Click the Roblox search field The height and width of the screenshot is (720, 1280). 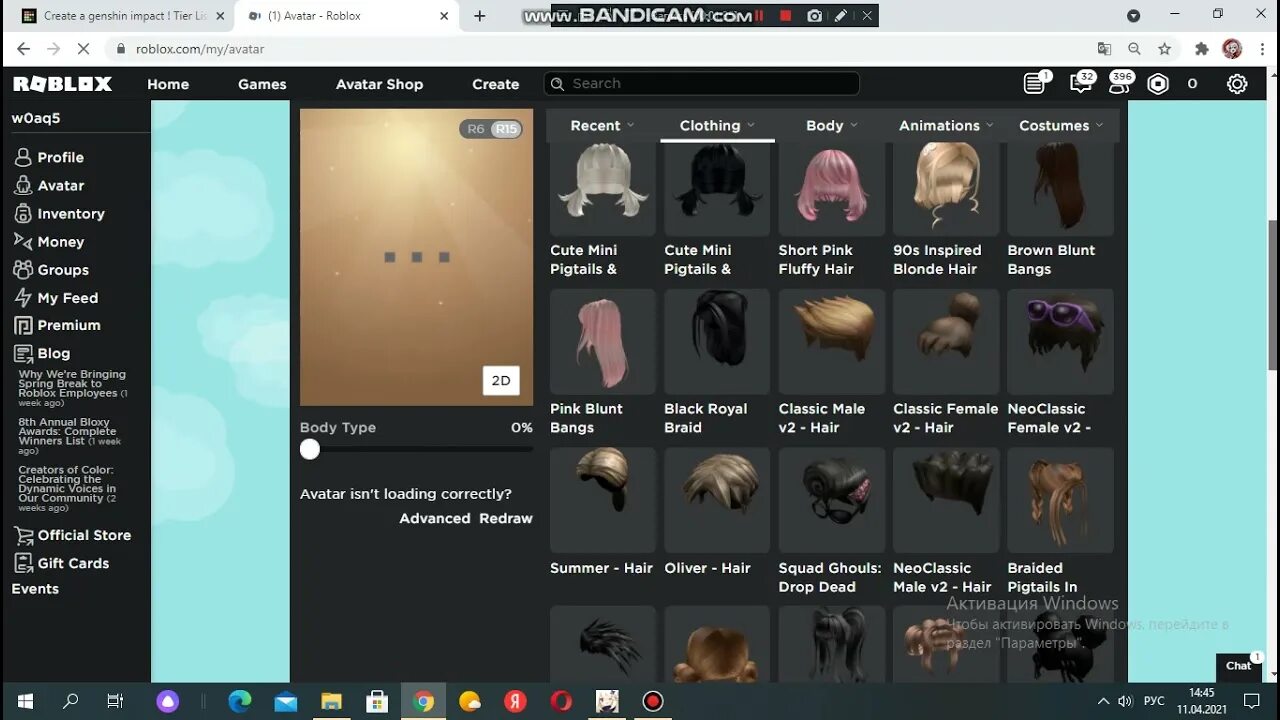tap(702, 84)
